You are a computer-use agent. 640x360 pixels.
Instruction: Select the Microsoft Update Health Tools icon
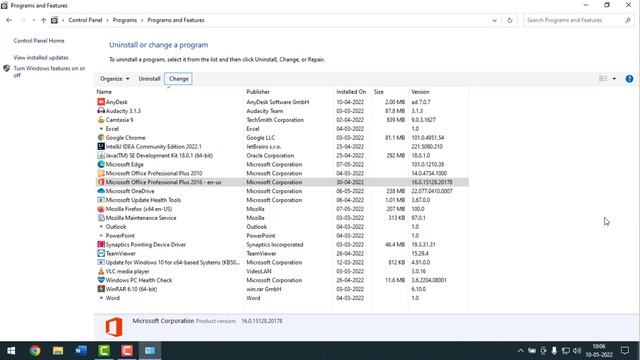(x=101, y=200)
